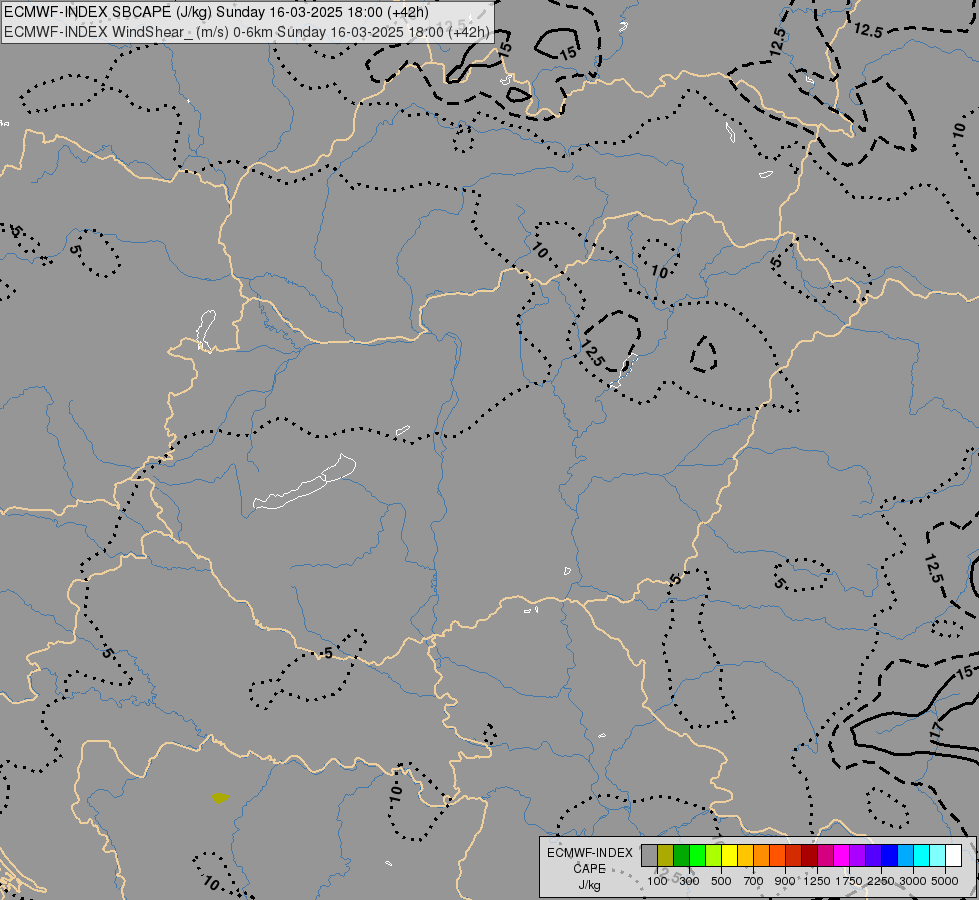Click the small olive CAPE patch on map
The image size is (979, 900).
pyautogui.click(x=220, y=798)
